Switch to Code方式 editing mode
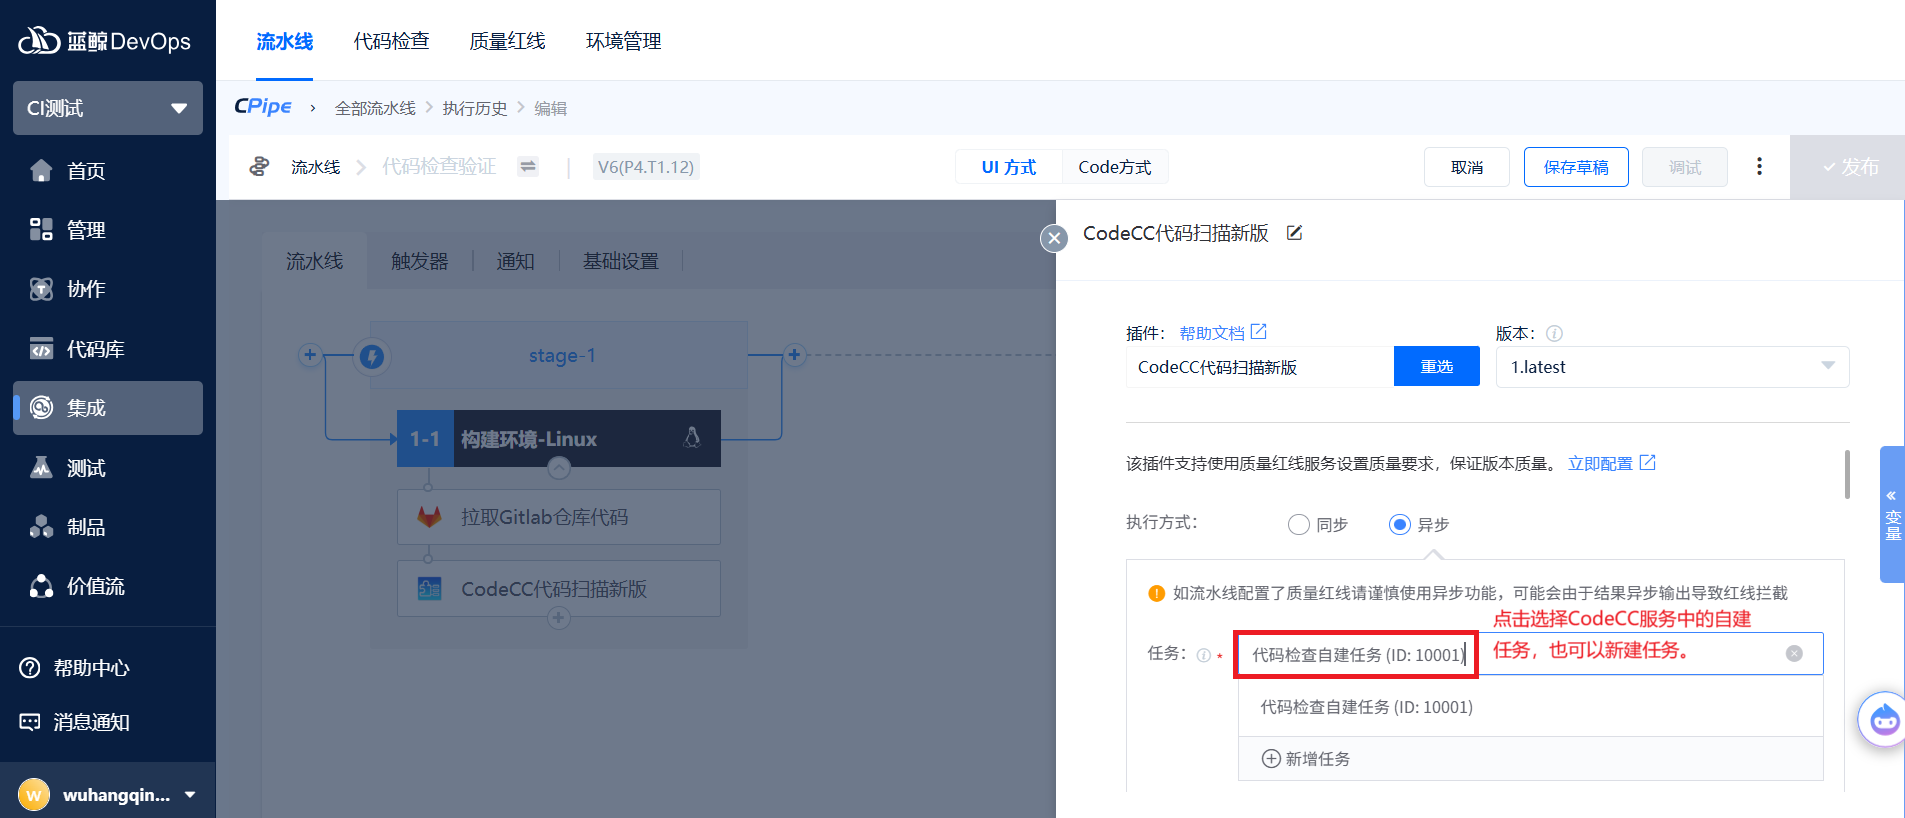 point(1114,167)
